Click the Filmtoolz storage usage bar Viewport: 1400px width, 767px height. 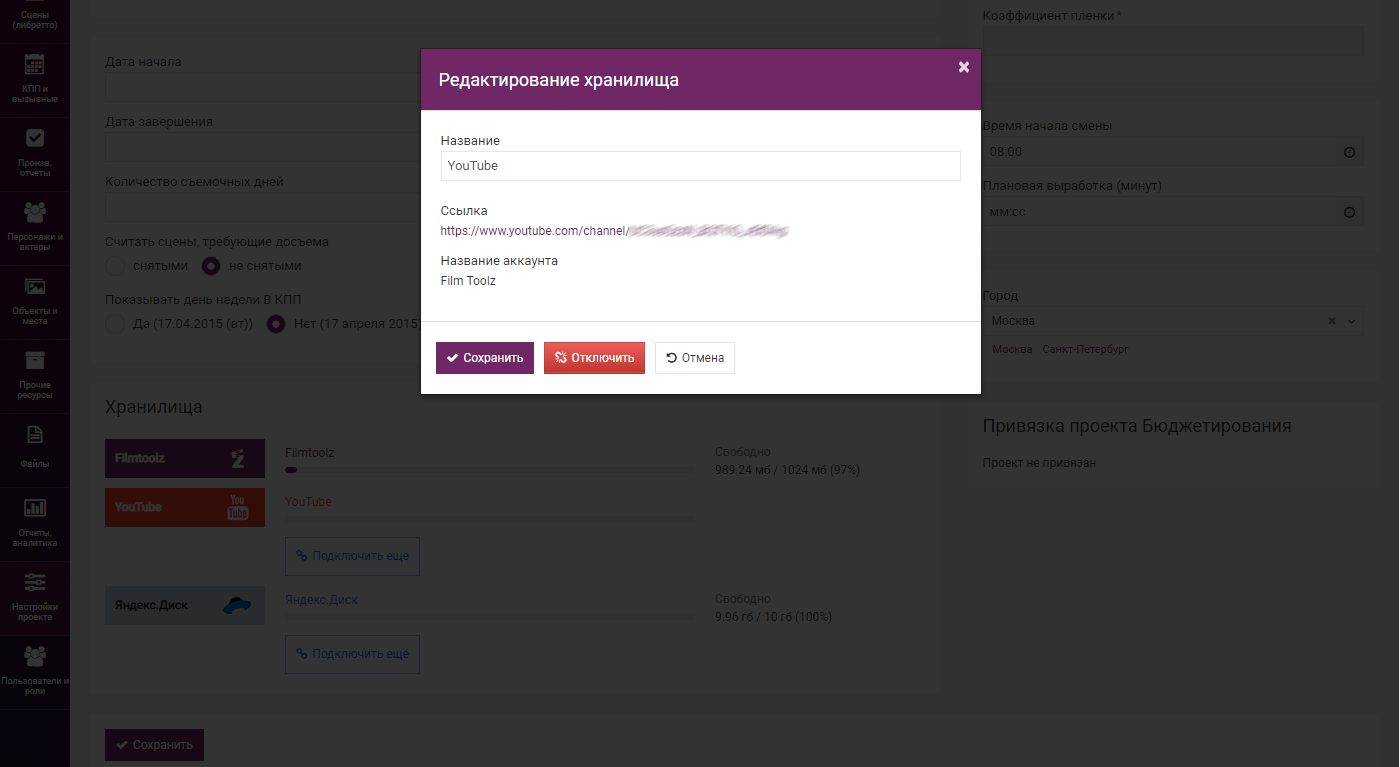[490, 469]
